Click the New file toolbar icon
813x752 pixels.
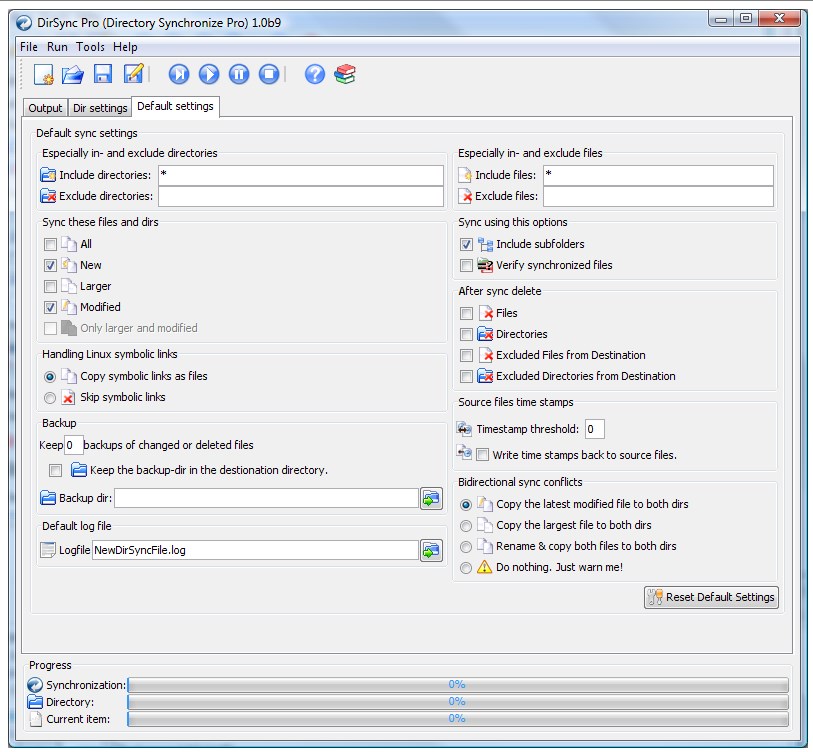tap(44, 74)
